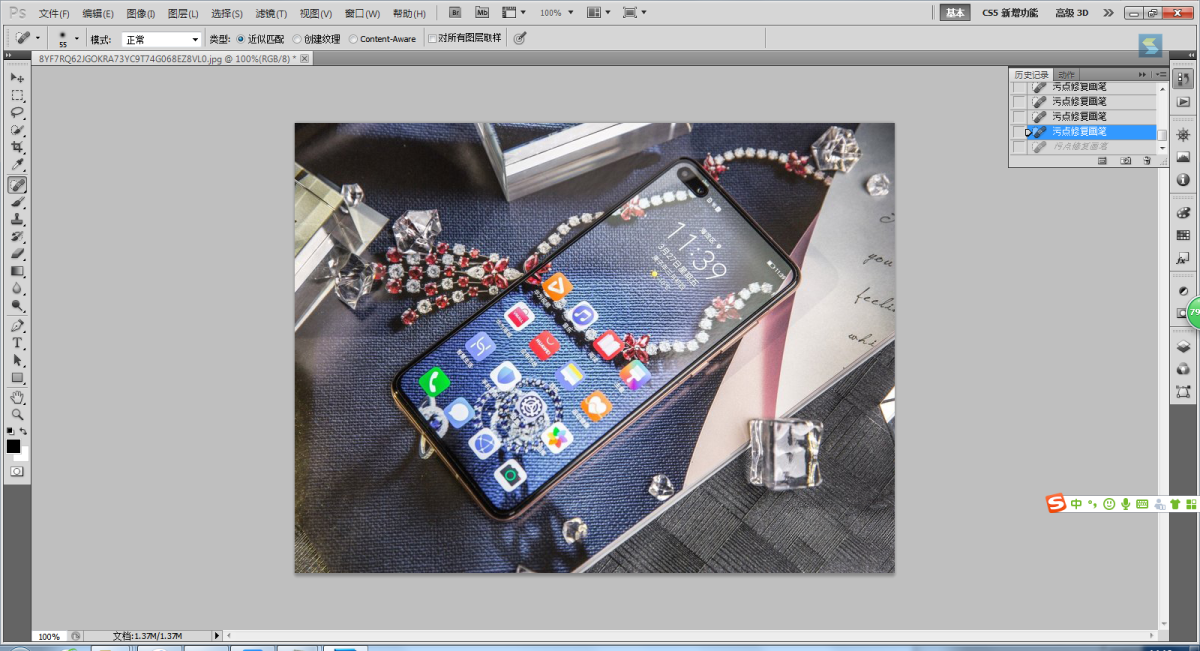
Task: Enable the 对所有图层取样 checkbox
Action: (432, 39)
